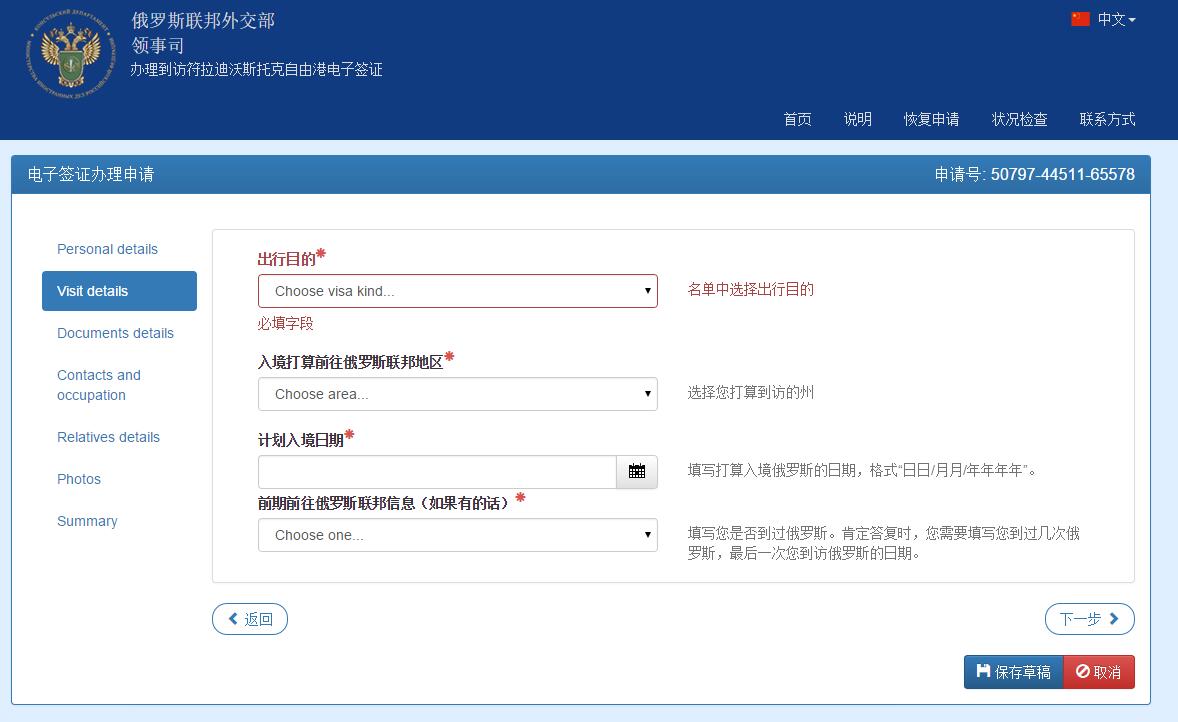Click the save disk icon on 保存草稿 button

986,671
